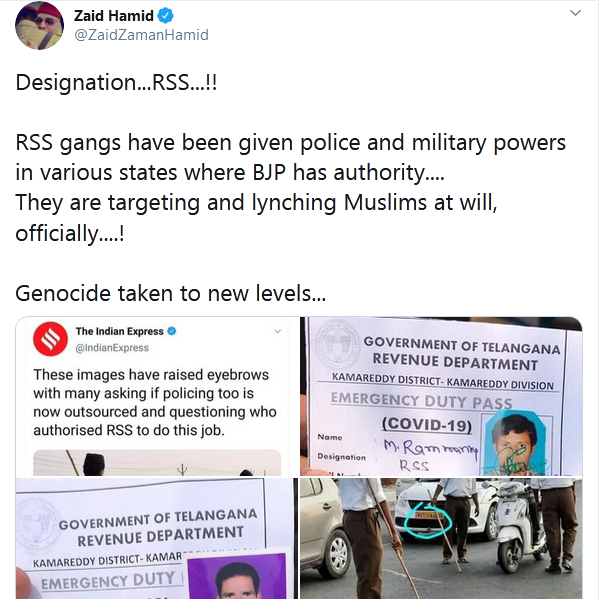Open the Indian Express tweet screenshot image
Screen dimensions: 599x599
tap(157, 396)
